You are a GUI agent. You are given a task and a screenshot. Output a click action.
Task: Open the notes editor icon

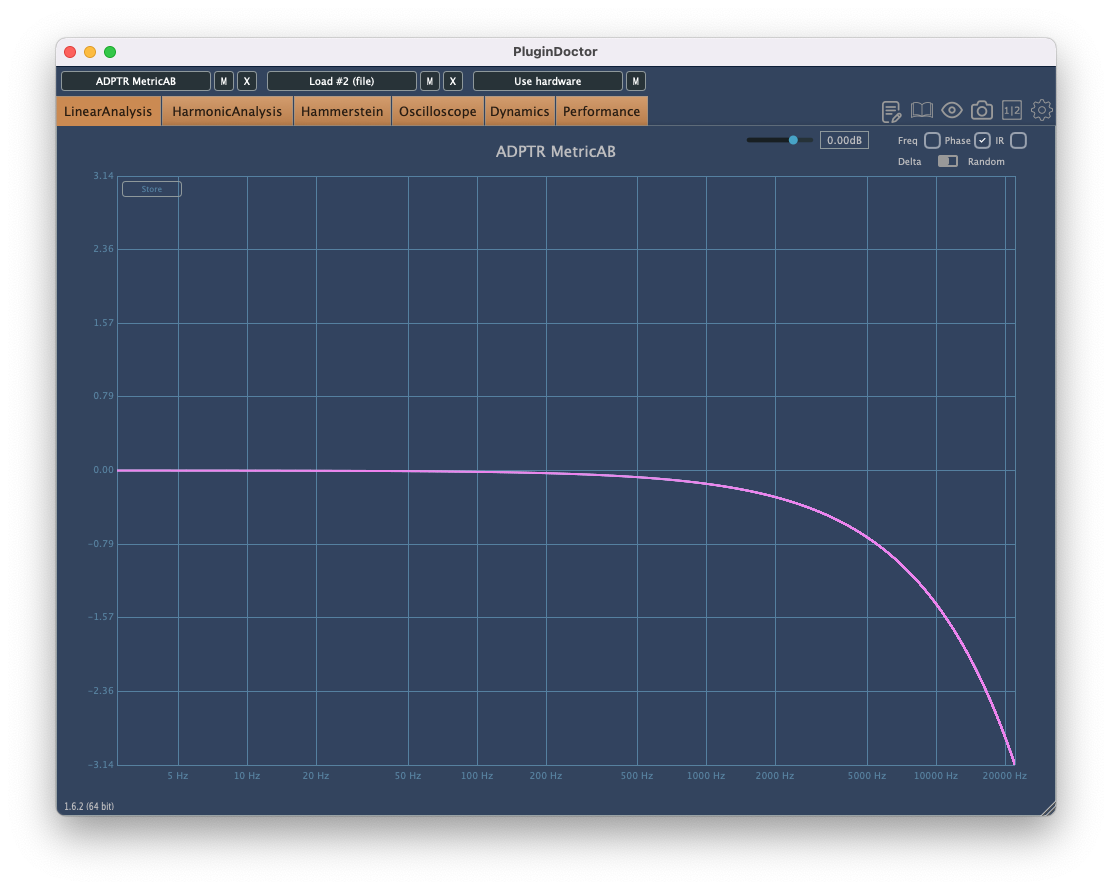(x=891, y=111)
